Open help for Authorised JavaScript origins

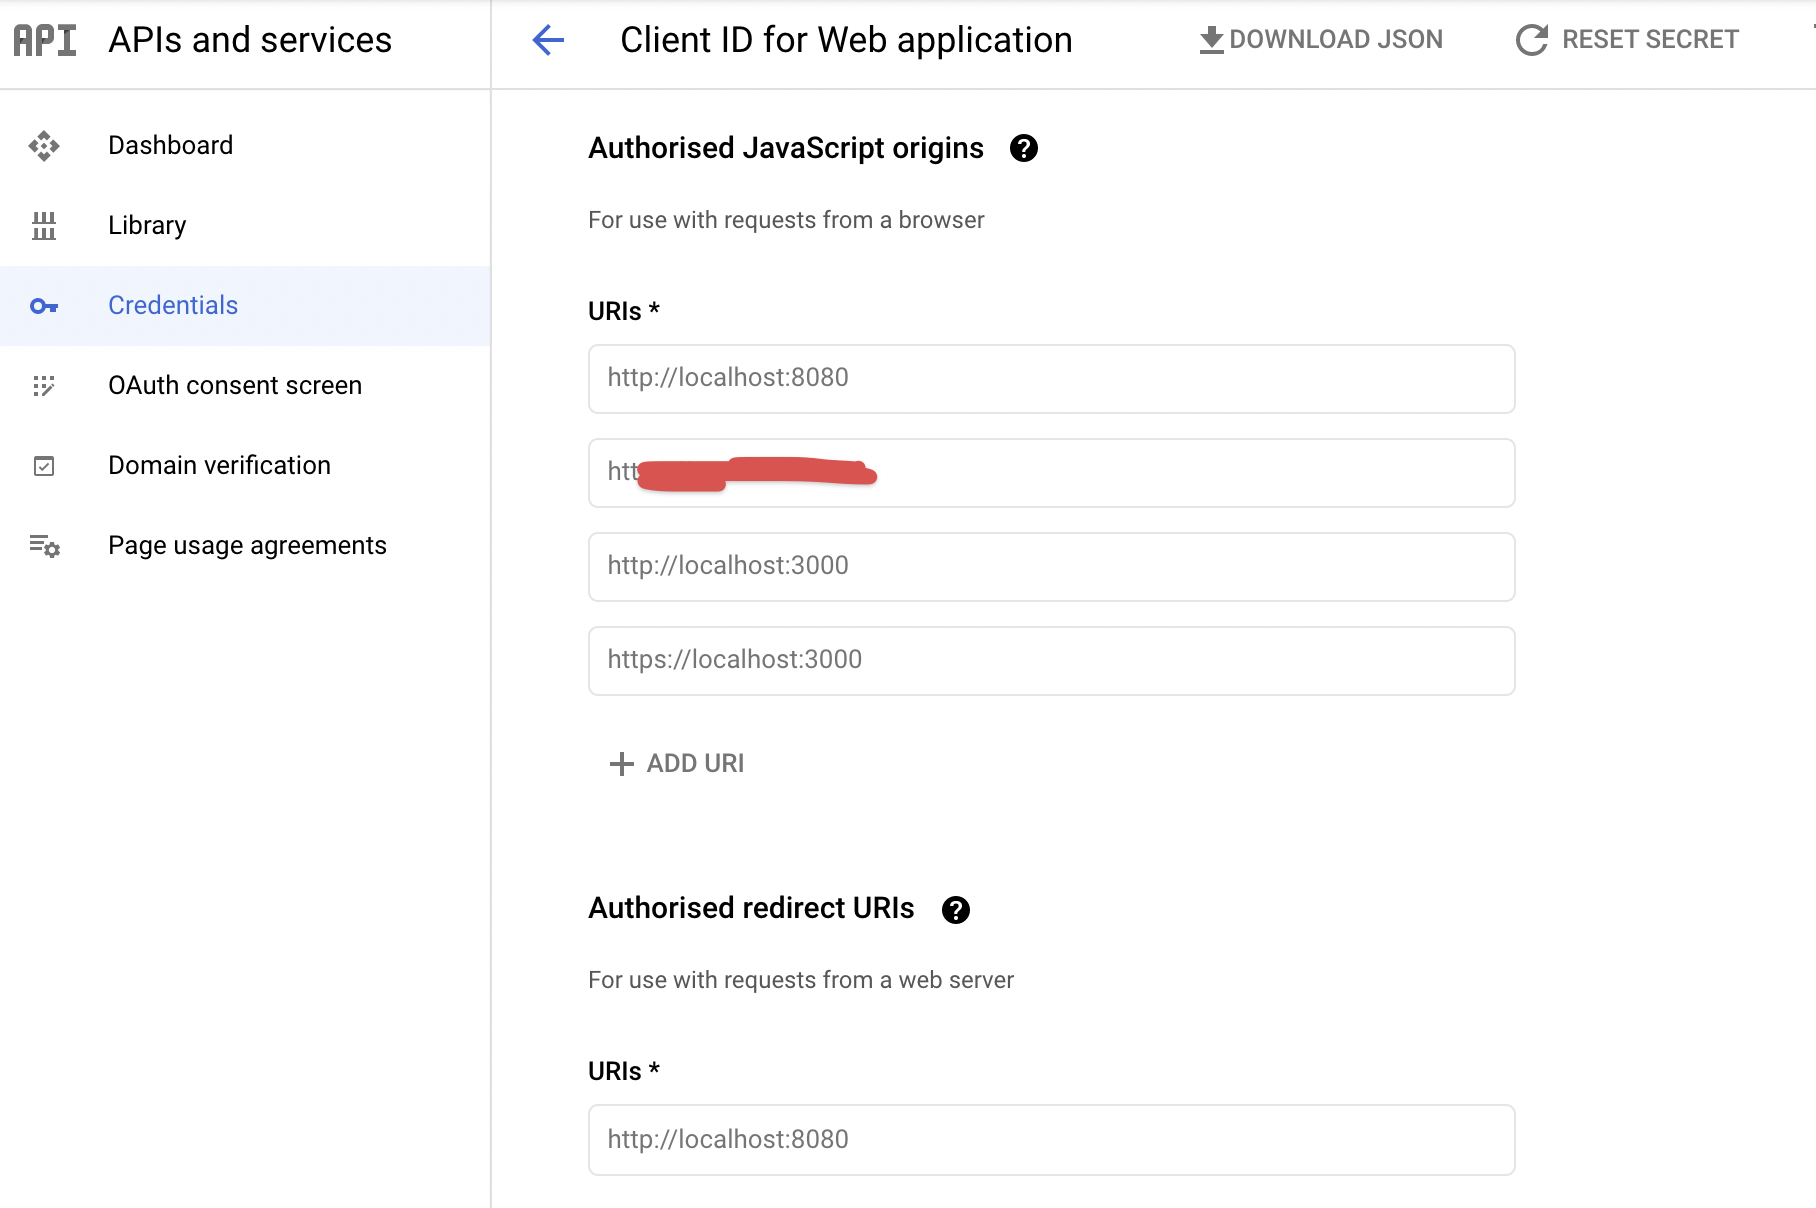(1024, 148)
